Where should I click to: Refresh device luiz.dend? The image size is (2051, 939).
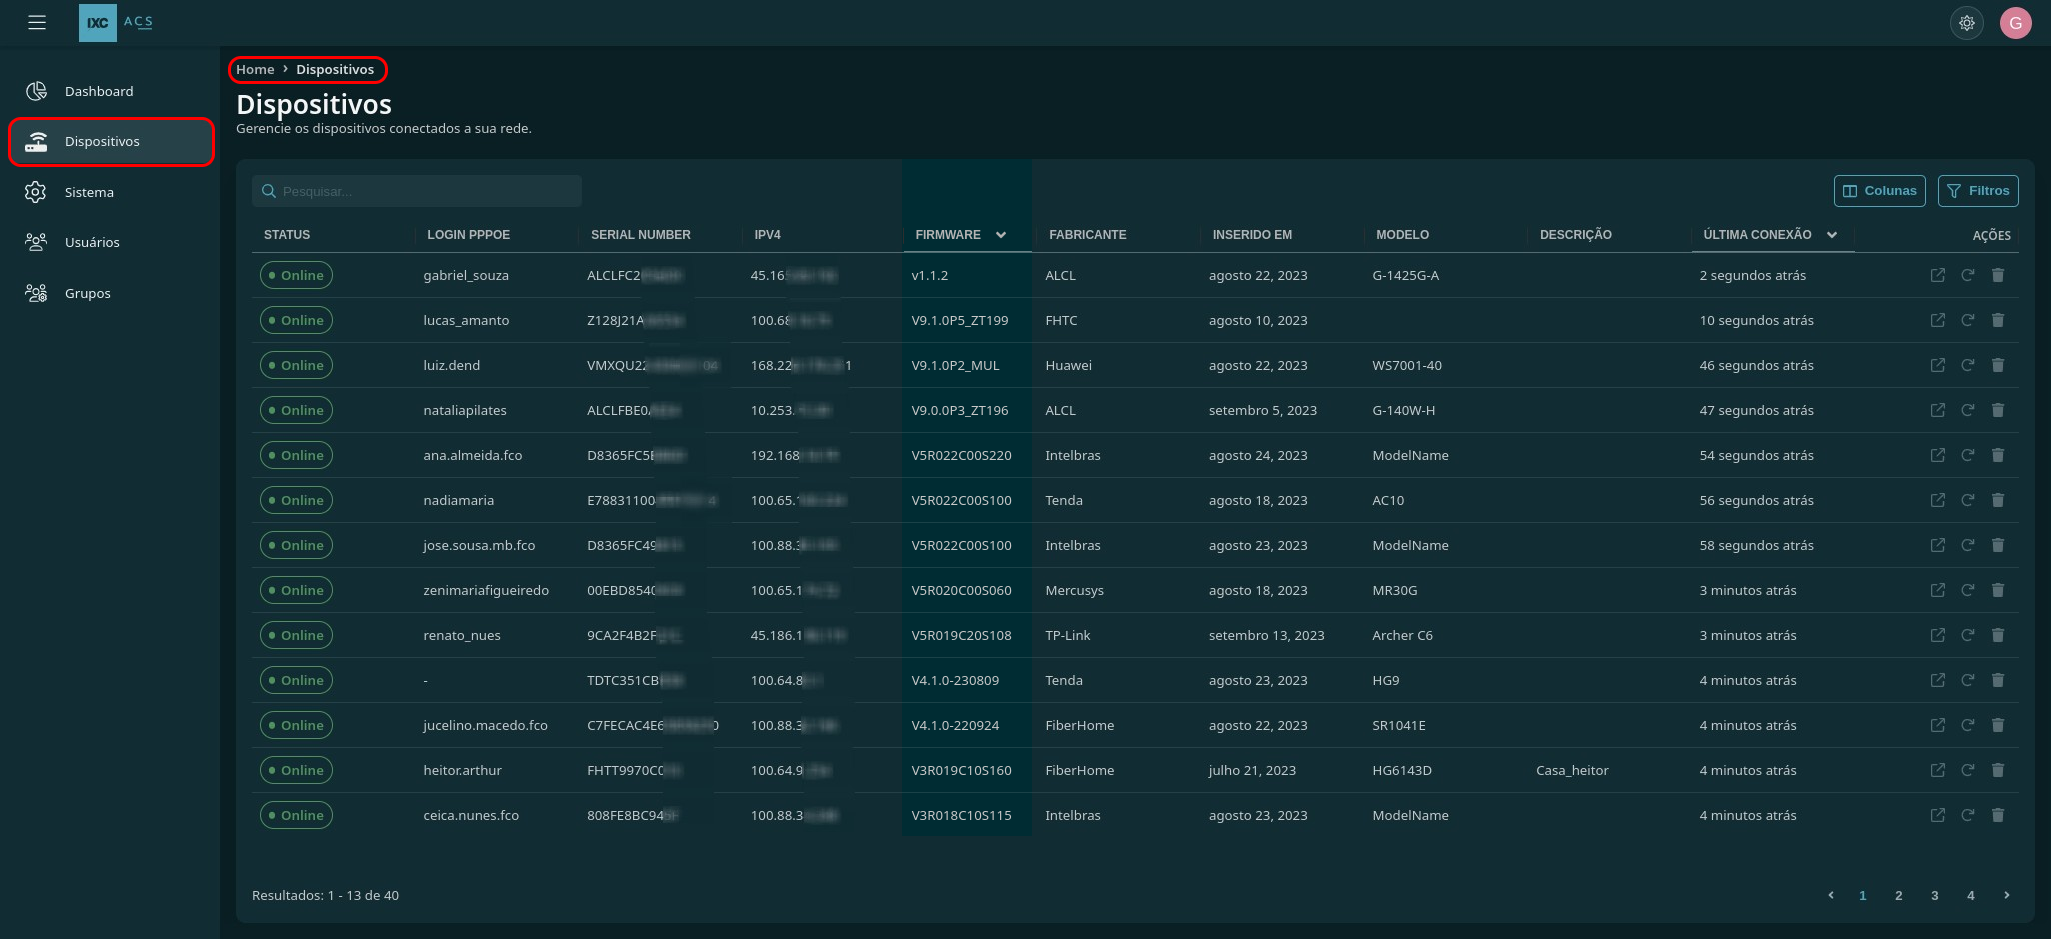pos(1968,365)
